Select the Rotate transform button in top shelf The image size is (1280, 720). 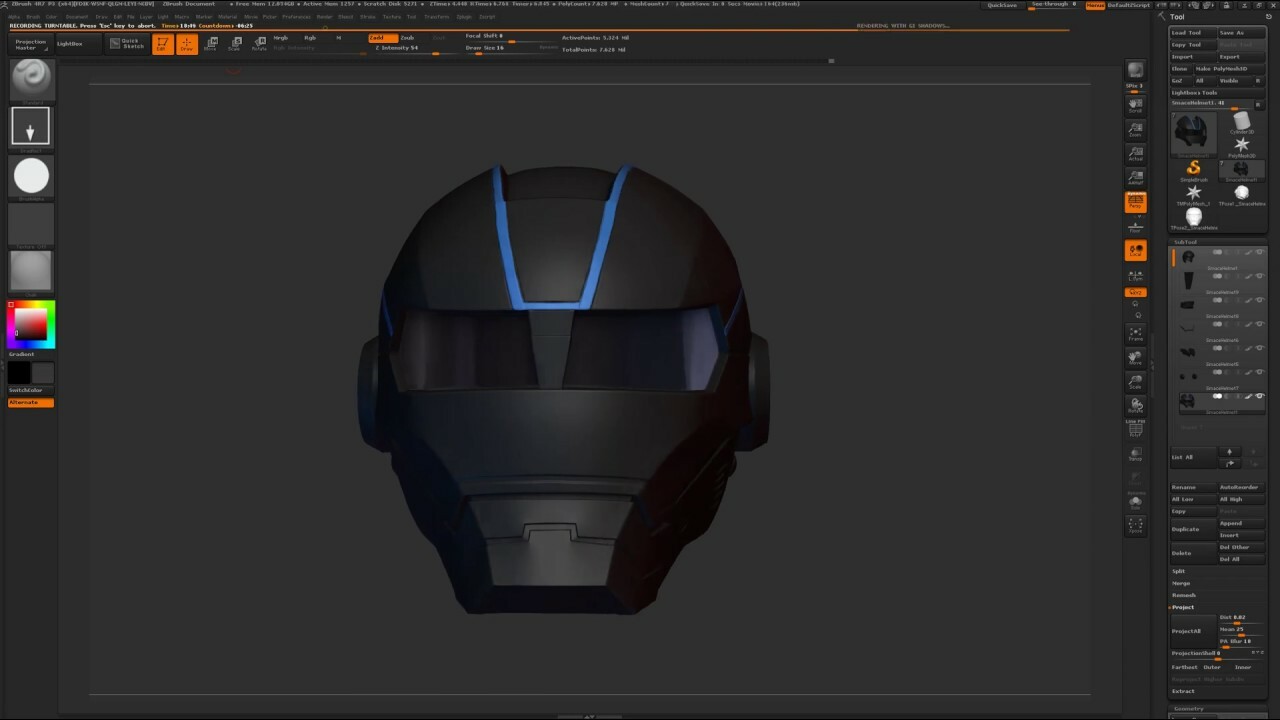[259, 44]
